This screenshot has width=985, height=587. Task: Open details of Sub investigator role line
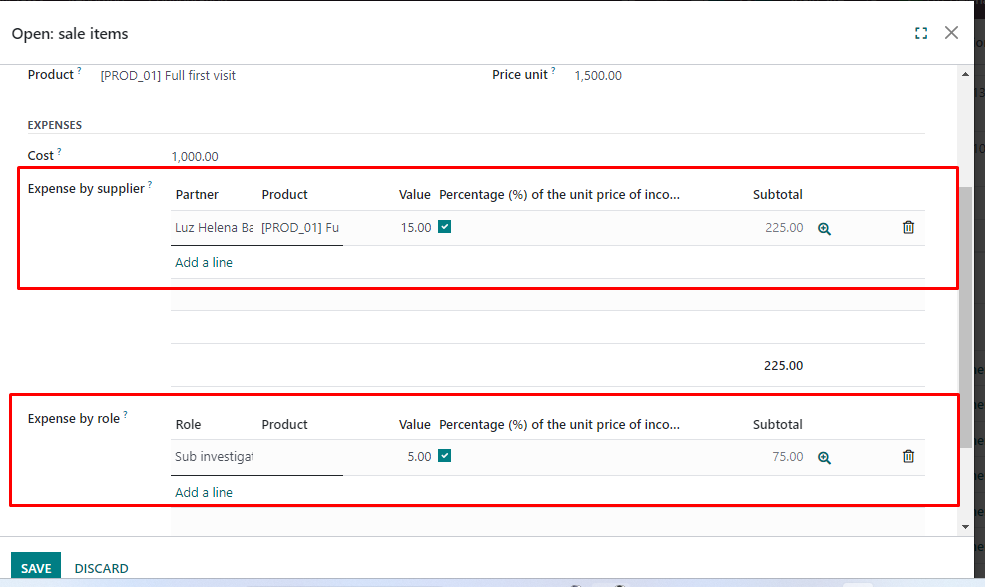click(x=824, y=458)
